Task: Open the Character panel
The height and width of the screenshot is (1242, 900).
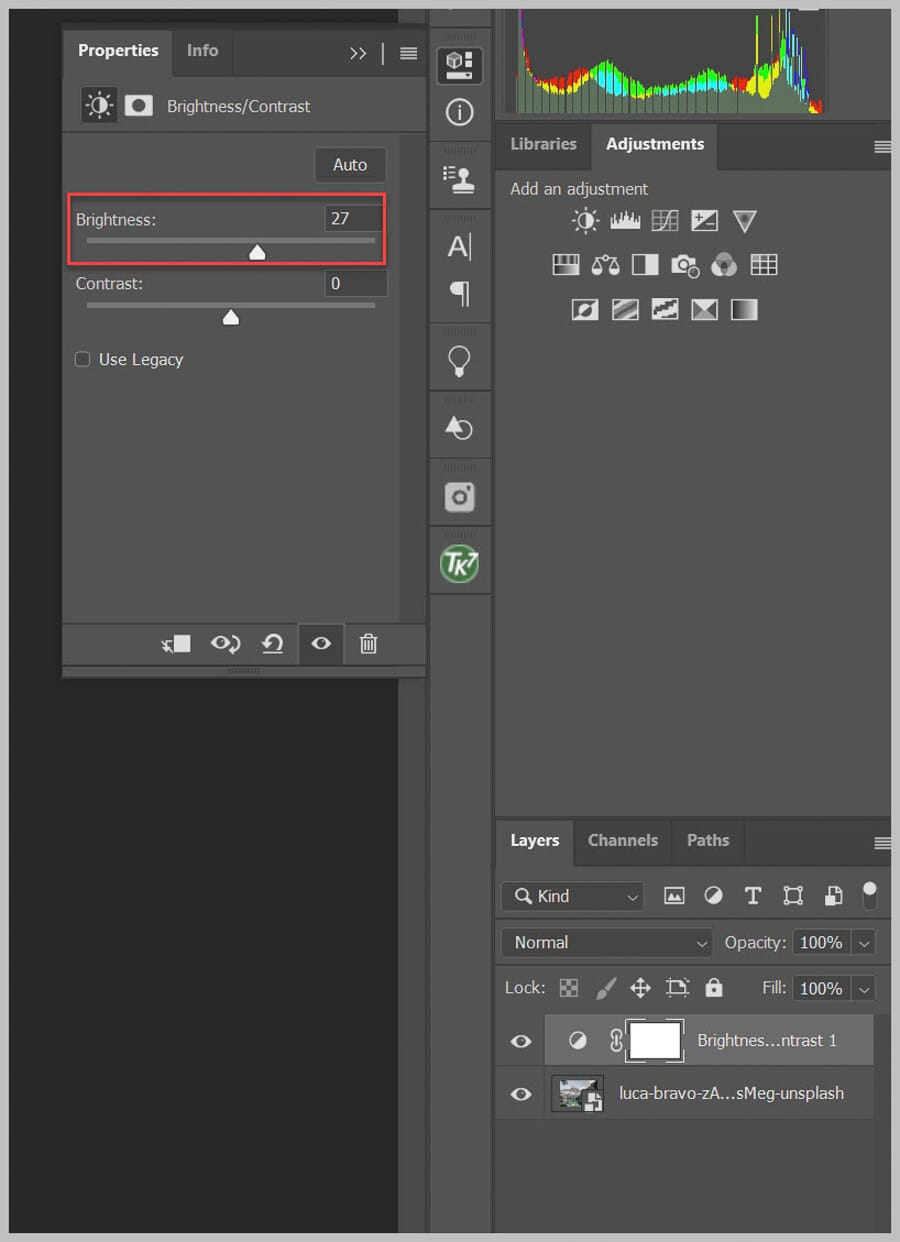Action: coord(459,247)
